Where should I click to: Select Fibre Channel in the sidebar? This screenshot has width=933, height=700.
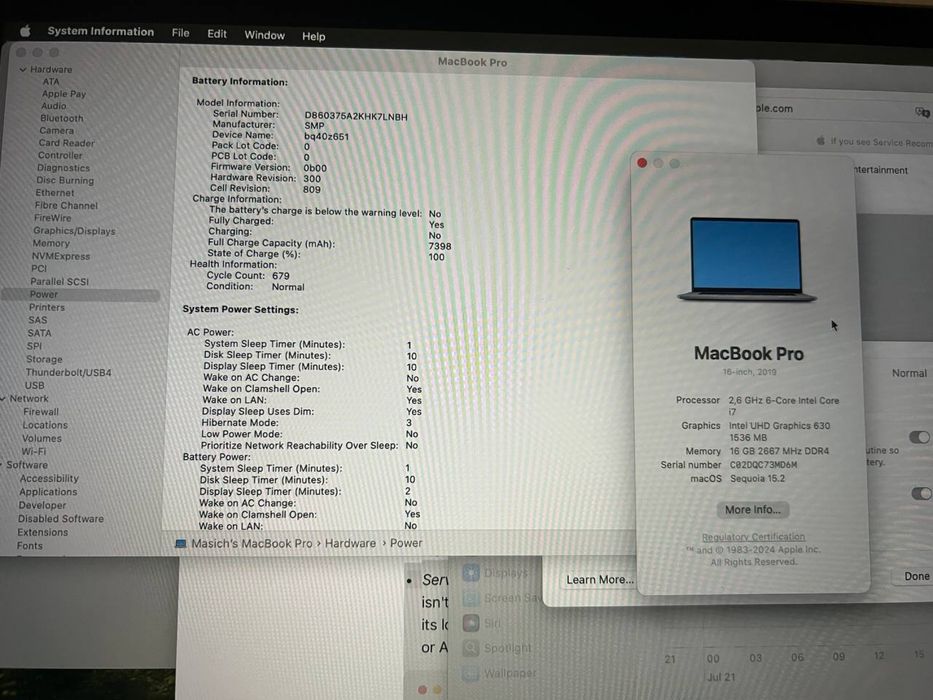point(66,205)
